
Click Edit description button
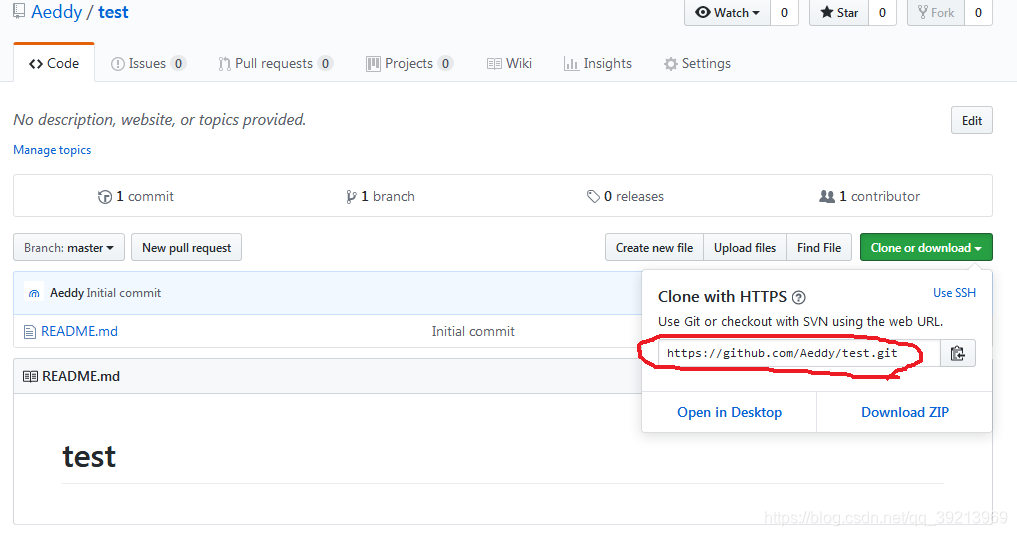click(x=972, y=121)
